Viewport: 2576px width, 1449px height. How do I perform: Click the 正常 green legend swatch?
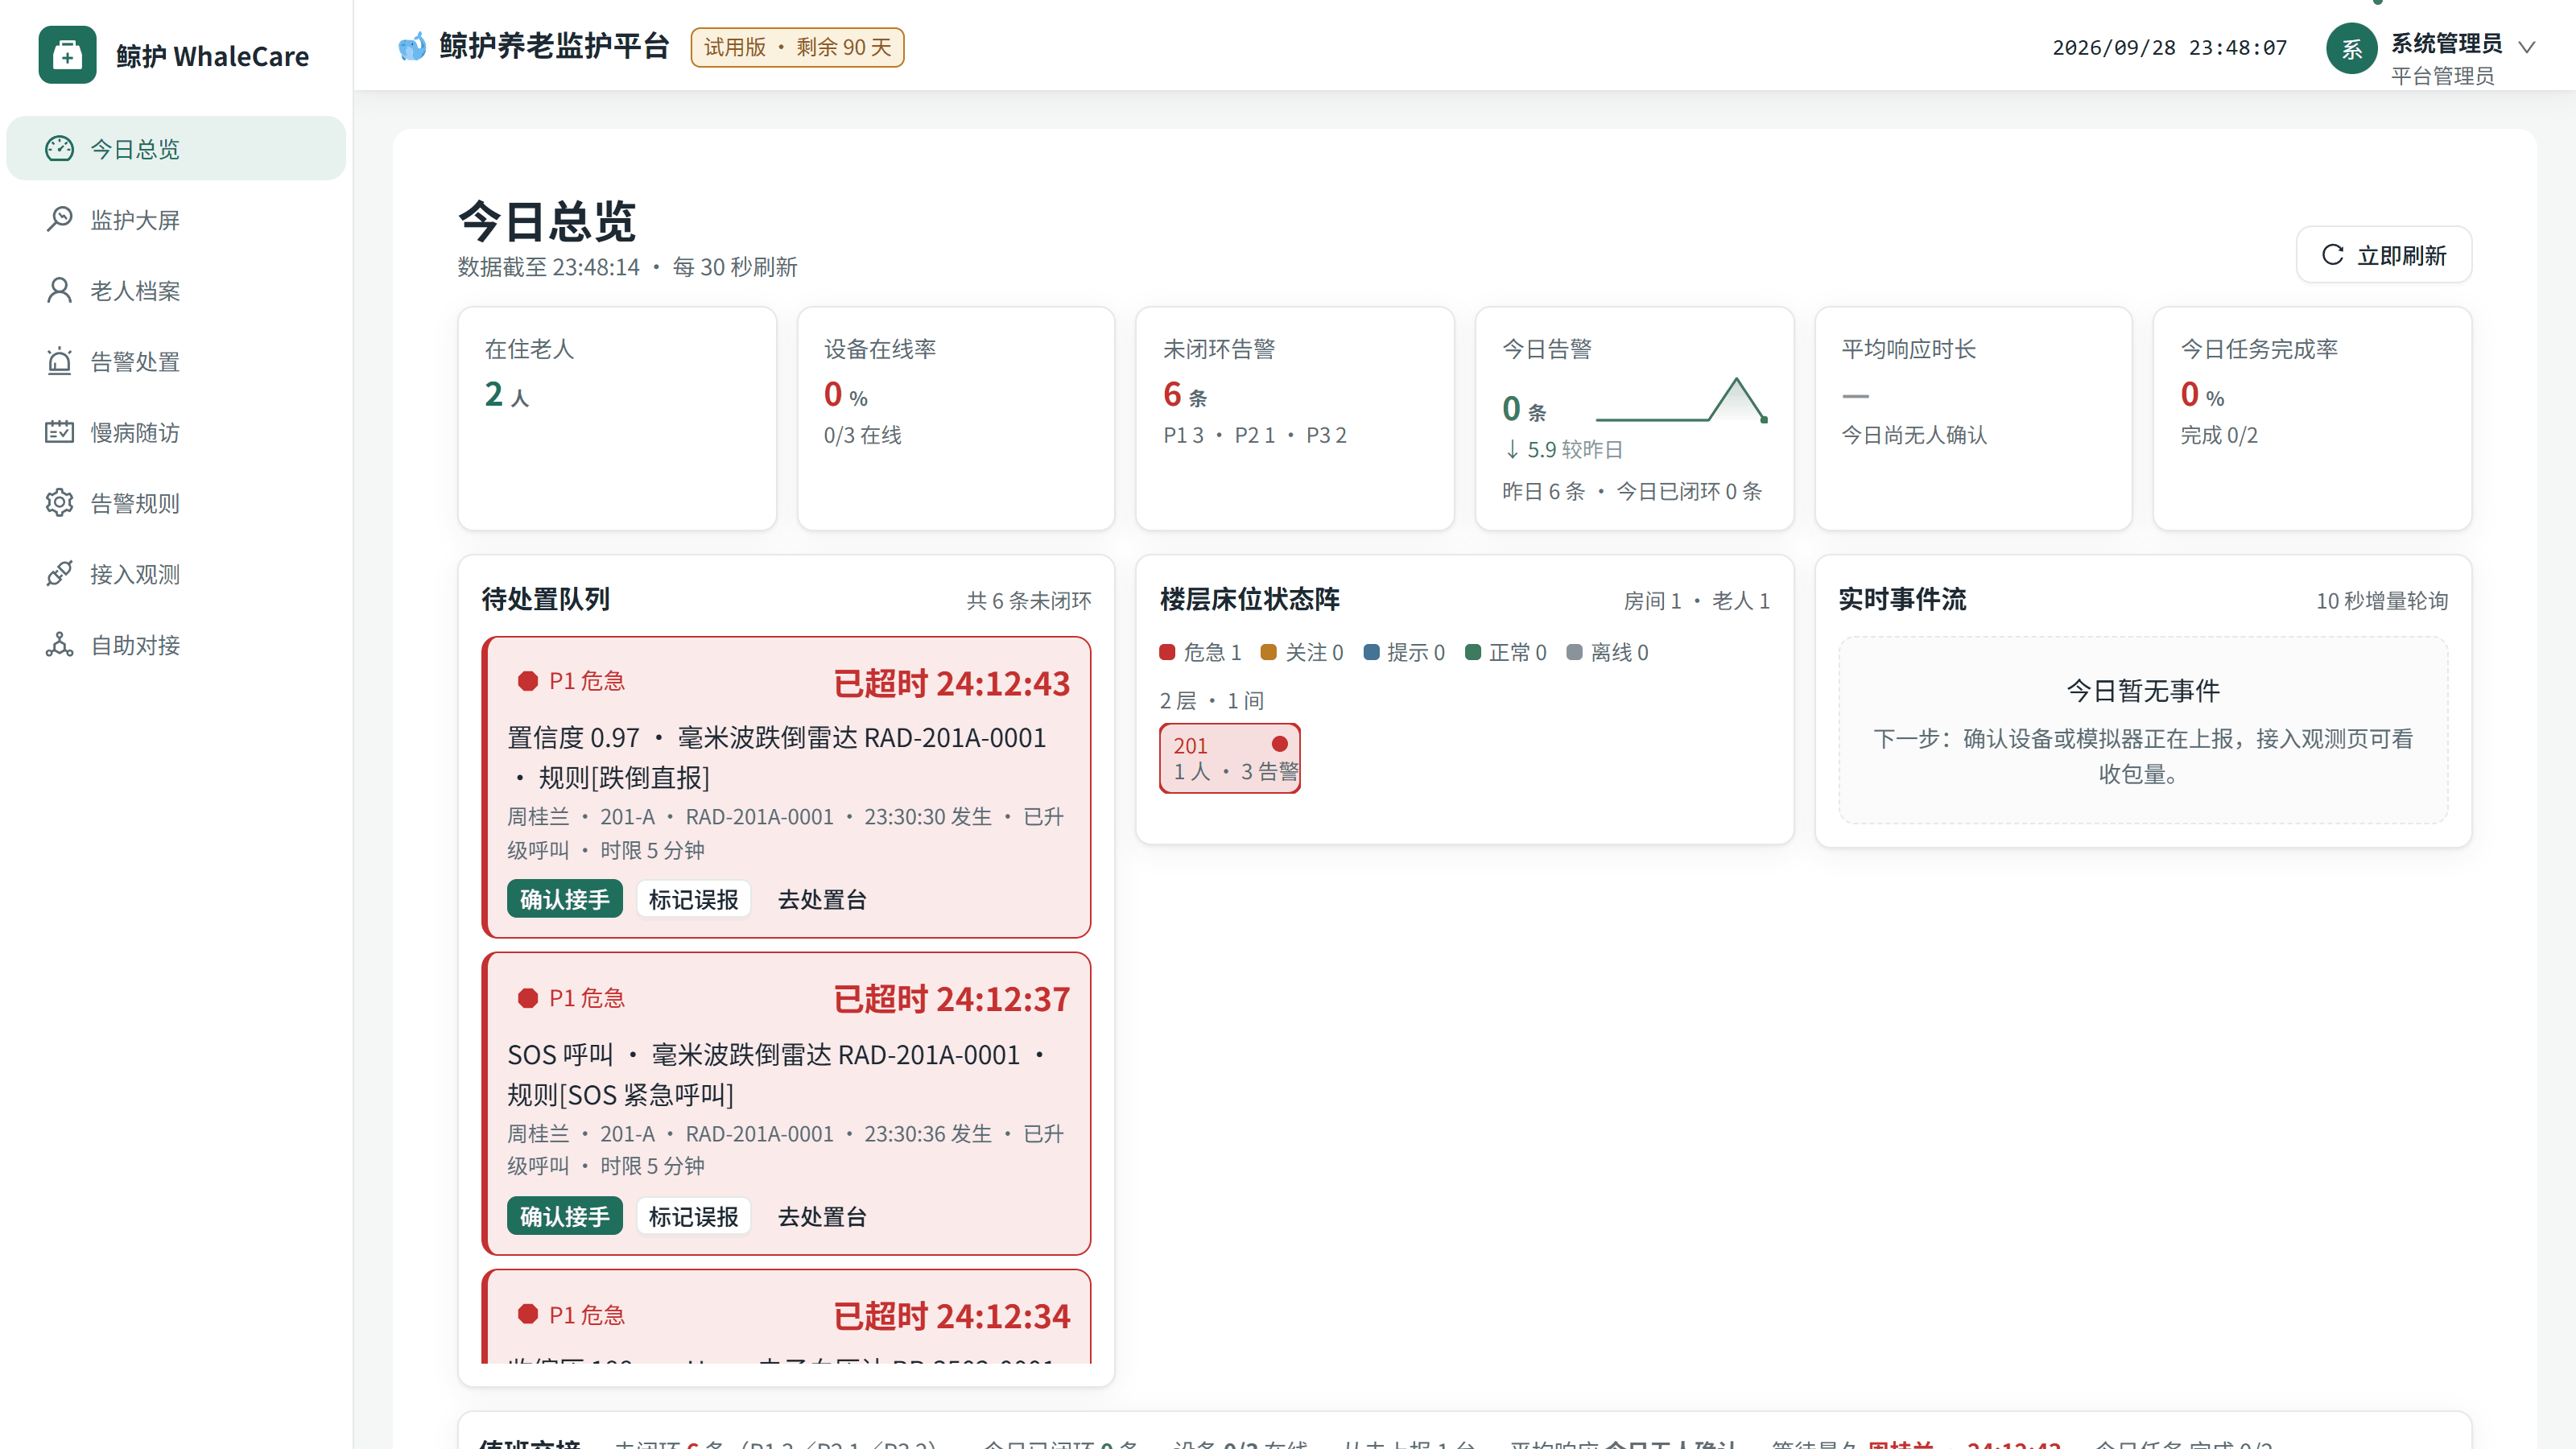tap(1472, 652)
